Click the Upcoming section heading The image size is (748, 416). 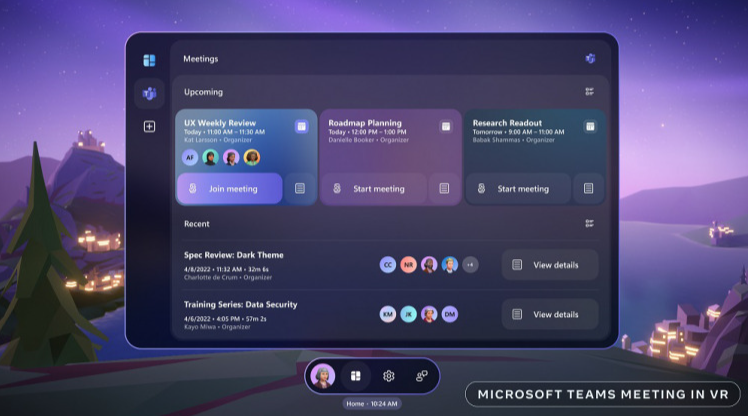click(203, 92)
